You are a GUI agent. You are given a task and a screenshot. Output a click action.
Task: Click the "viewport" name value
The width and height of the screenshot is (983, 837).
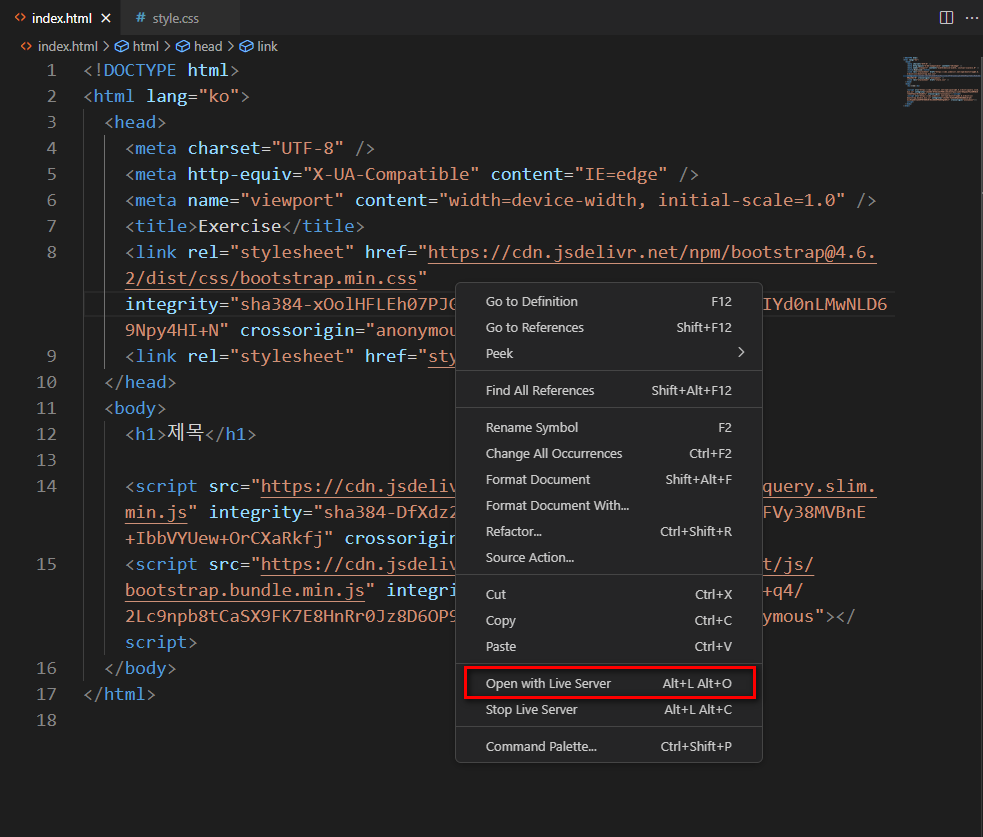coord(292,201)
